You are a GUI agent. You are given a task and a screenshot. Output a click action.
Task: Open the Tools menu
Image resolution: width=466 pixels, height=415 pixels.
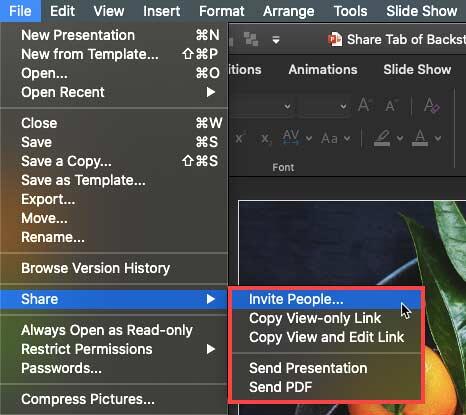350,11
